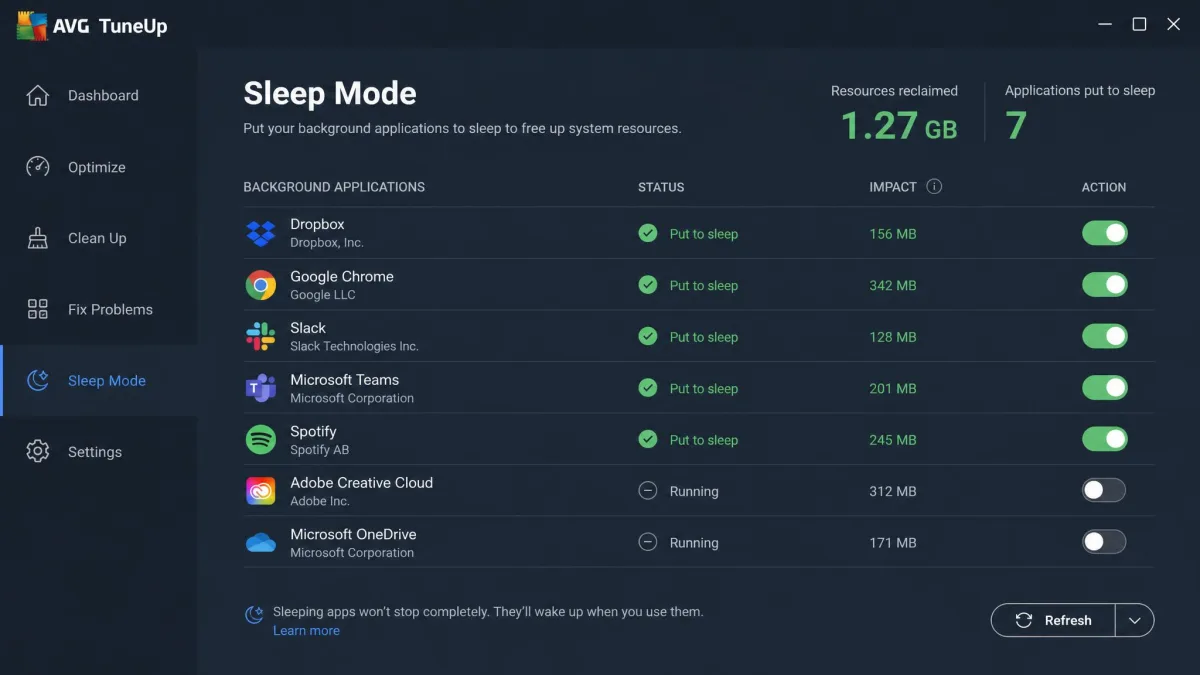
Task: Click the Spotify app icon
Action: click(x=261, y=439)
